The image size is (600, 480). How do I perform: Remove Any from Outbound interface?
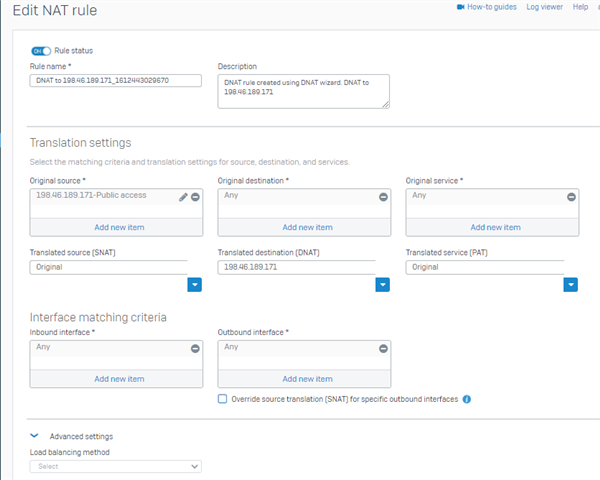383,348
